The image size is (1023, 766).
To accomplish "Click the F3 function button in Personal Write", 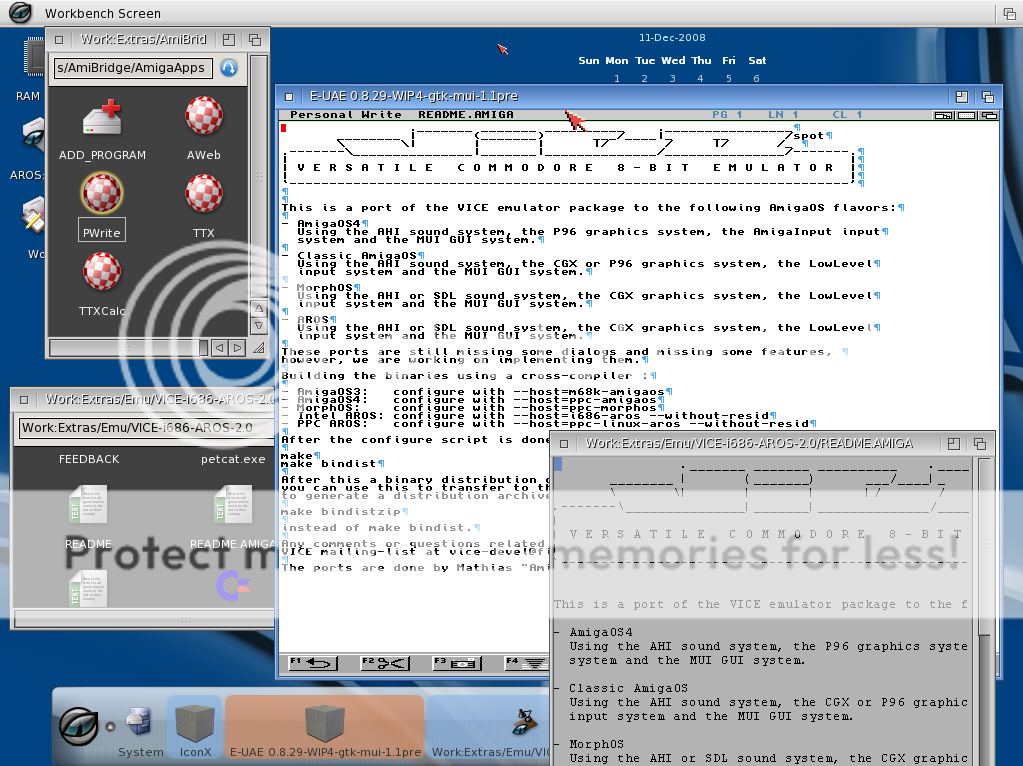I will click(x=457, y=663).
